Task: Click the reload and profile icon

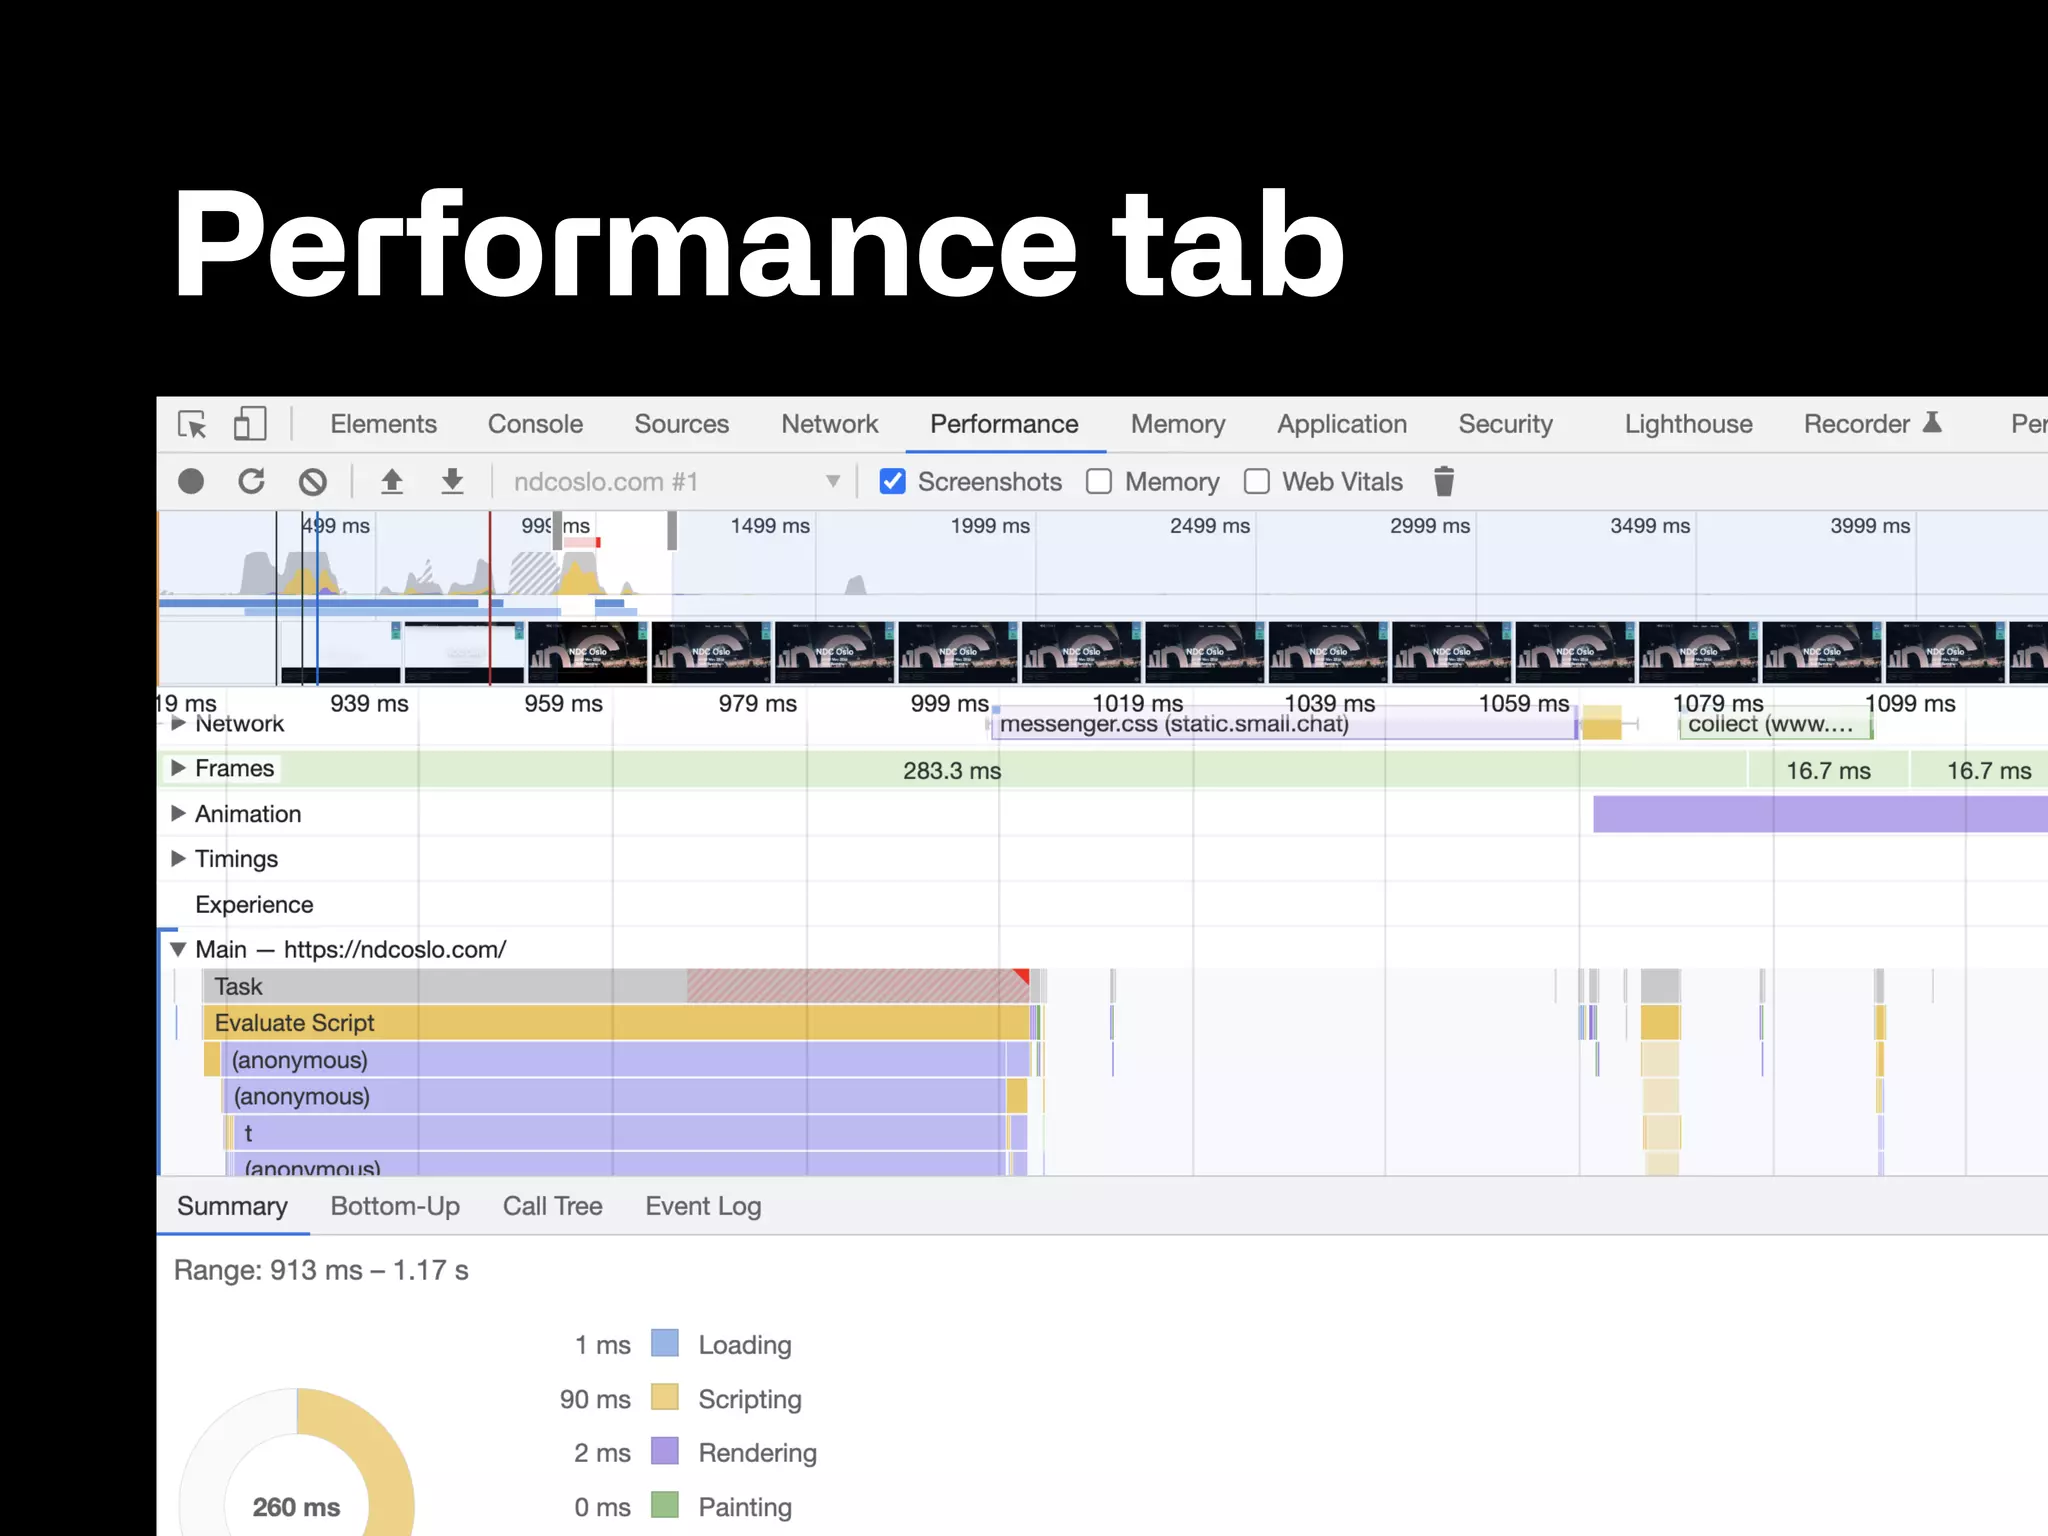Action: point(251,482)
